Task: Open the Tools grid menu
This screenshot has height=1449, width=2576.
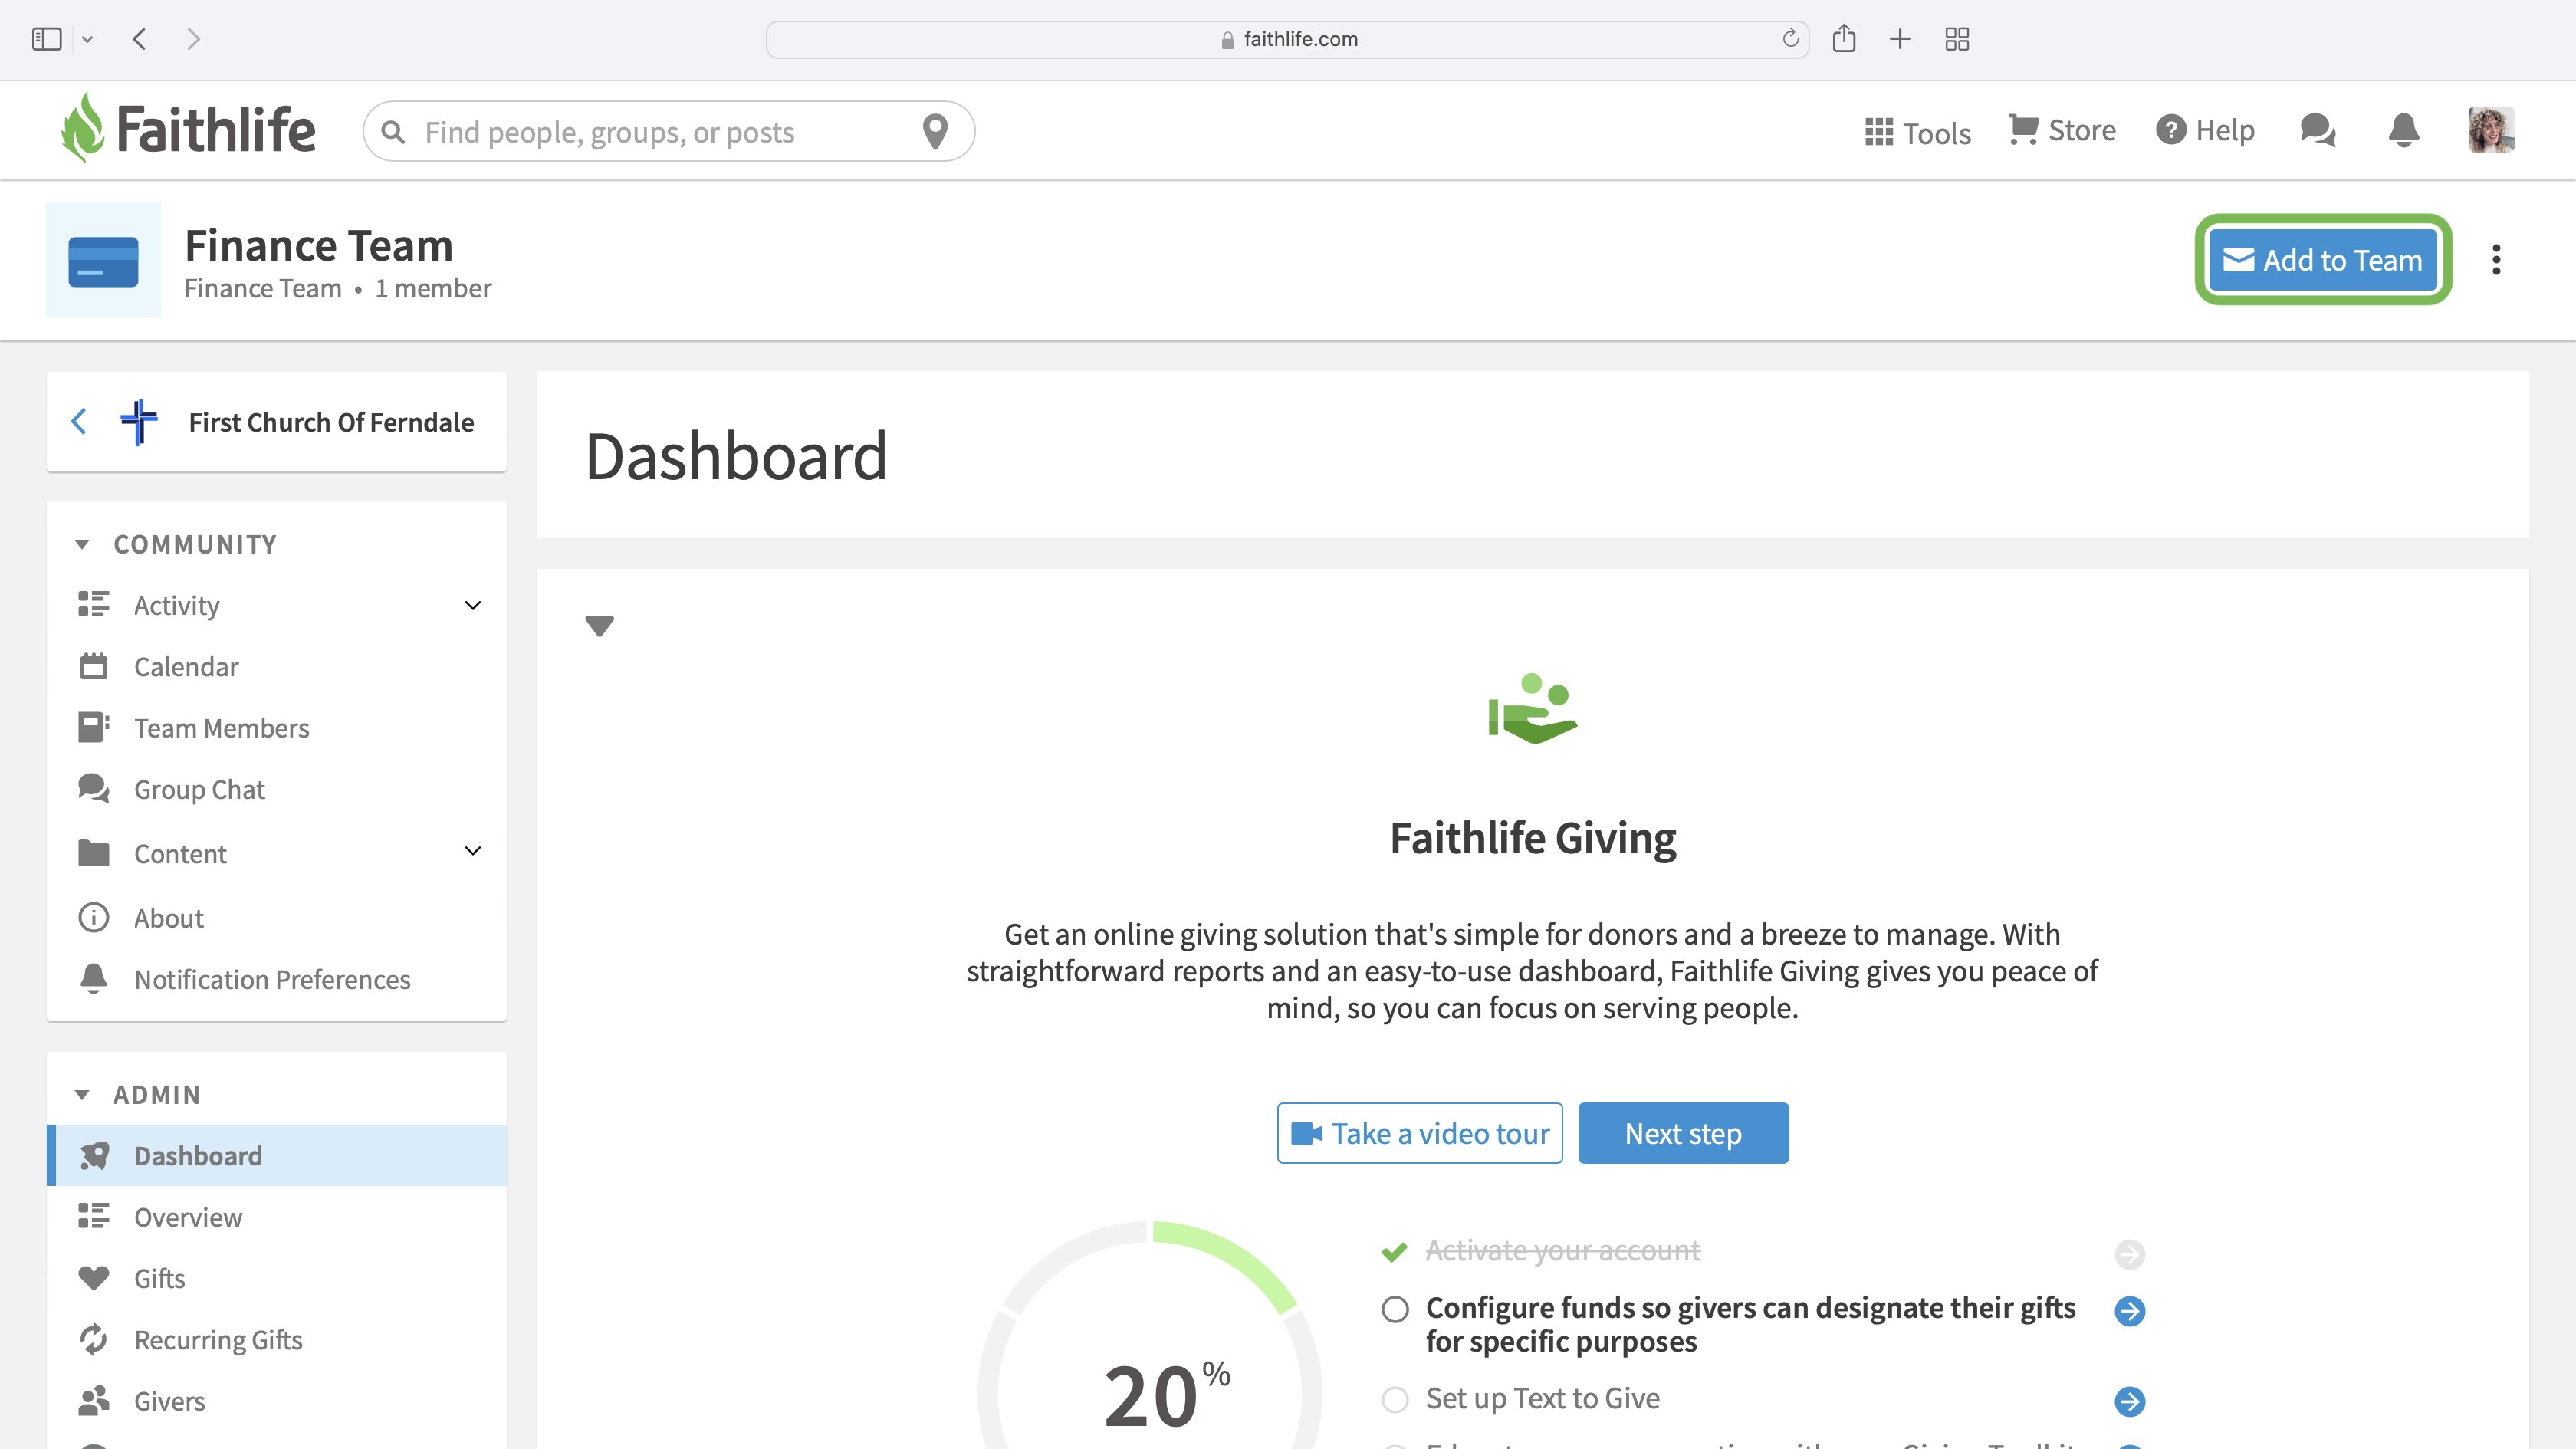Action: point(1917,132)
